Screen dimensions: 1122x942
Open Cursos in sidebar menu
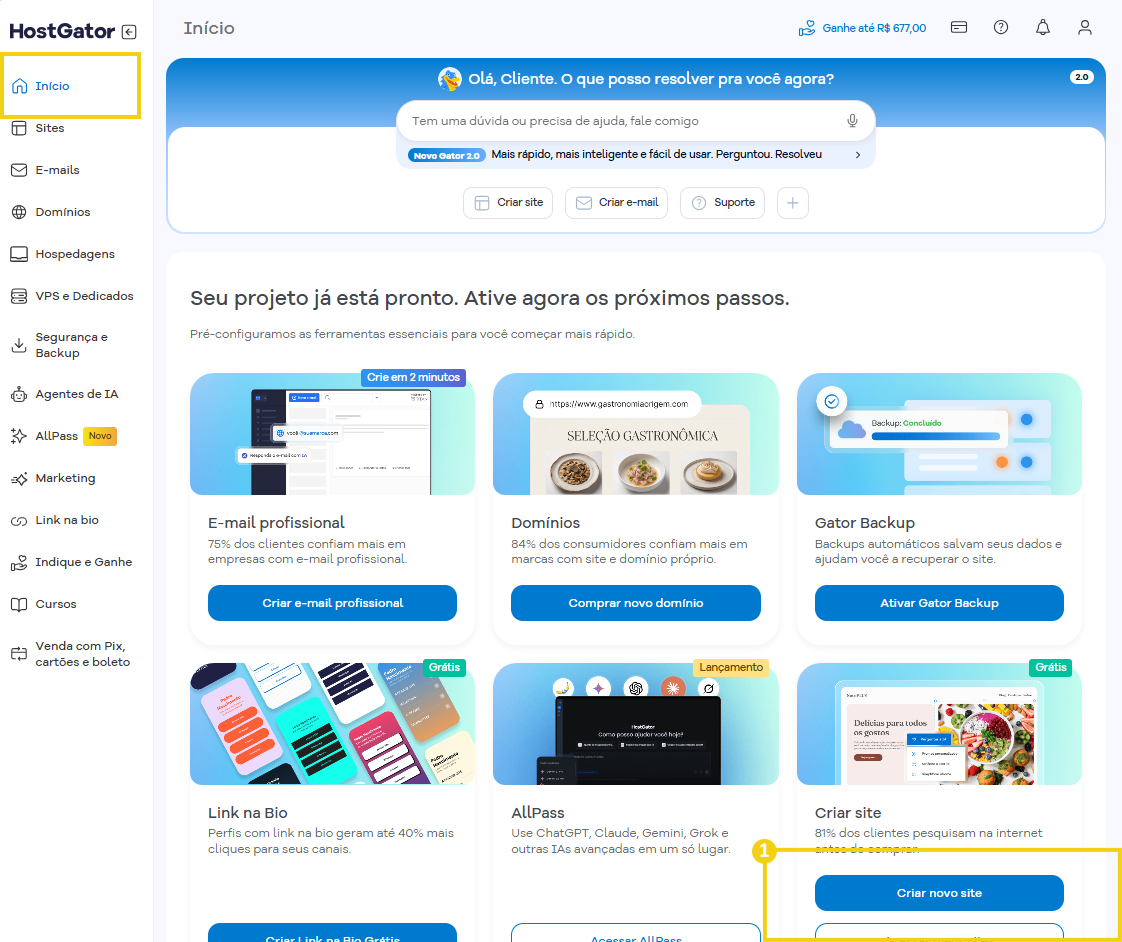[x=56, y=604]
